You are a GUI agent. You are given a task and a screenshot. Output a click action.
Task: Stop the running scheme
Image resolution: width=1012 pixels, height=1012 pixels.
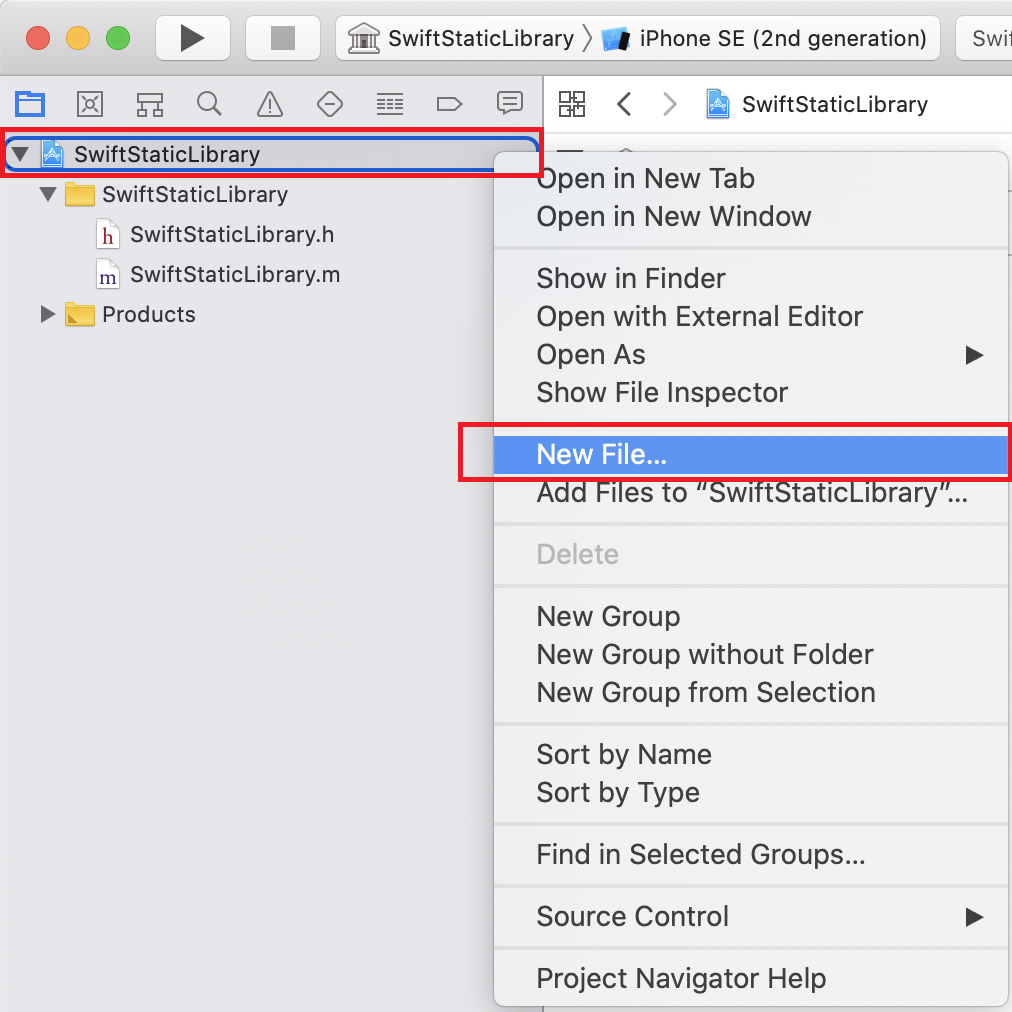pos(283,38)
